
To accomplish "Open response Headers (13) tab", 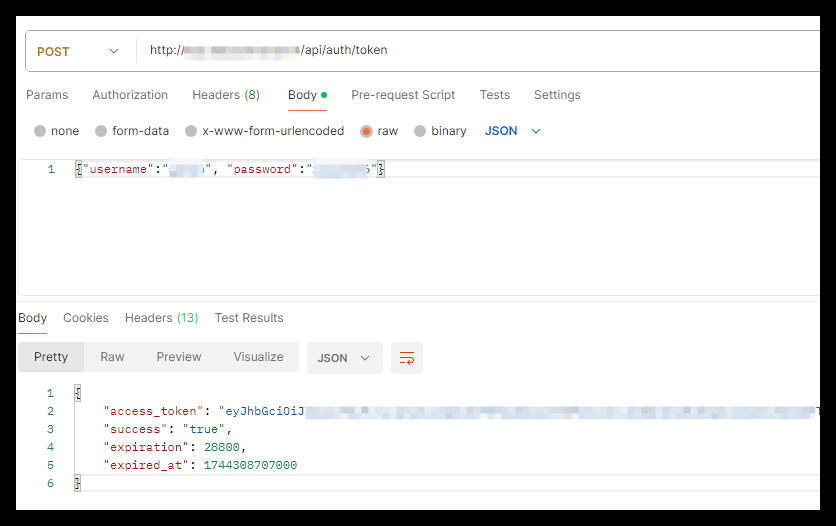I will (x=161, y=318).
